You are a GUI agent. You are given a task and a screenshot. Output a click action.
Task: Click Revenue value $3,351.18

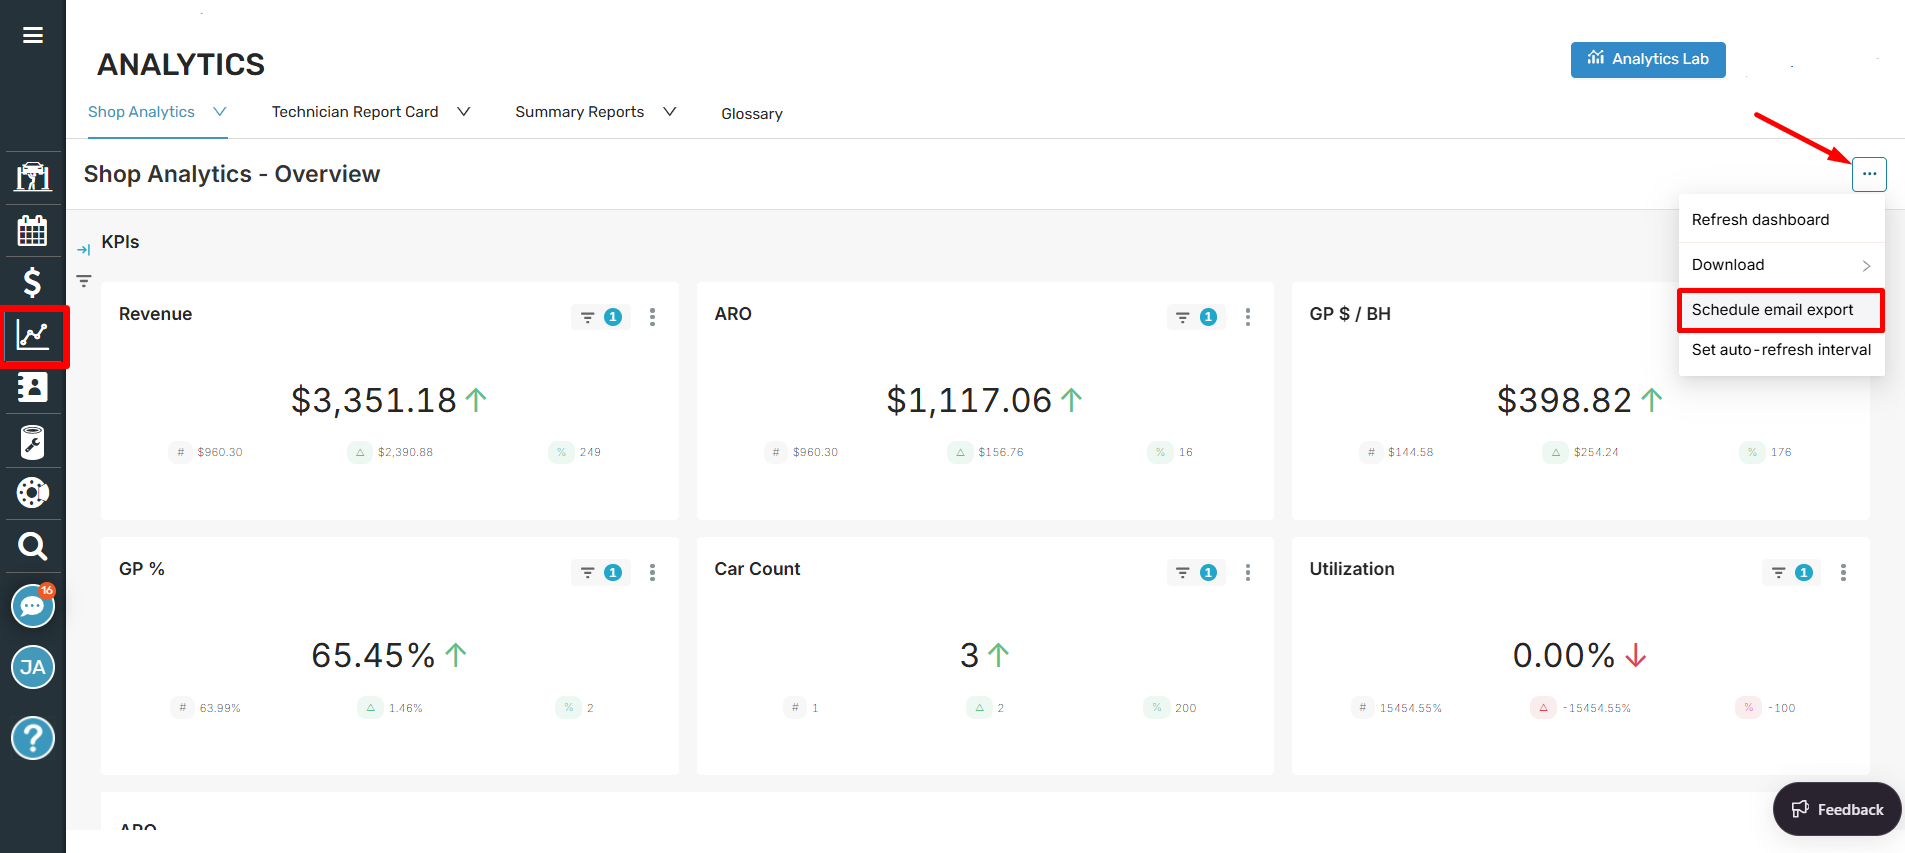[x=374, y=400]
